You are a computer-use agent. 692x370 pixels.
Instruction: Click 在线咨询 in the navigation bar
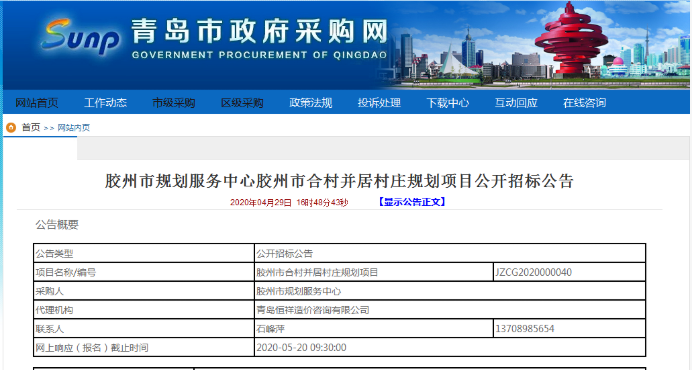click(584, 103)
